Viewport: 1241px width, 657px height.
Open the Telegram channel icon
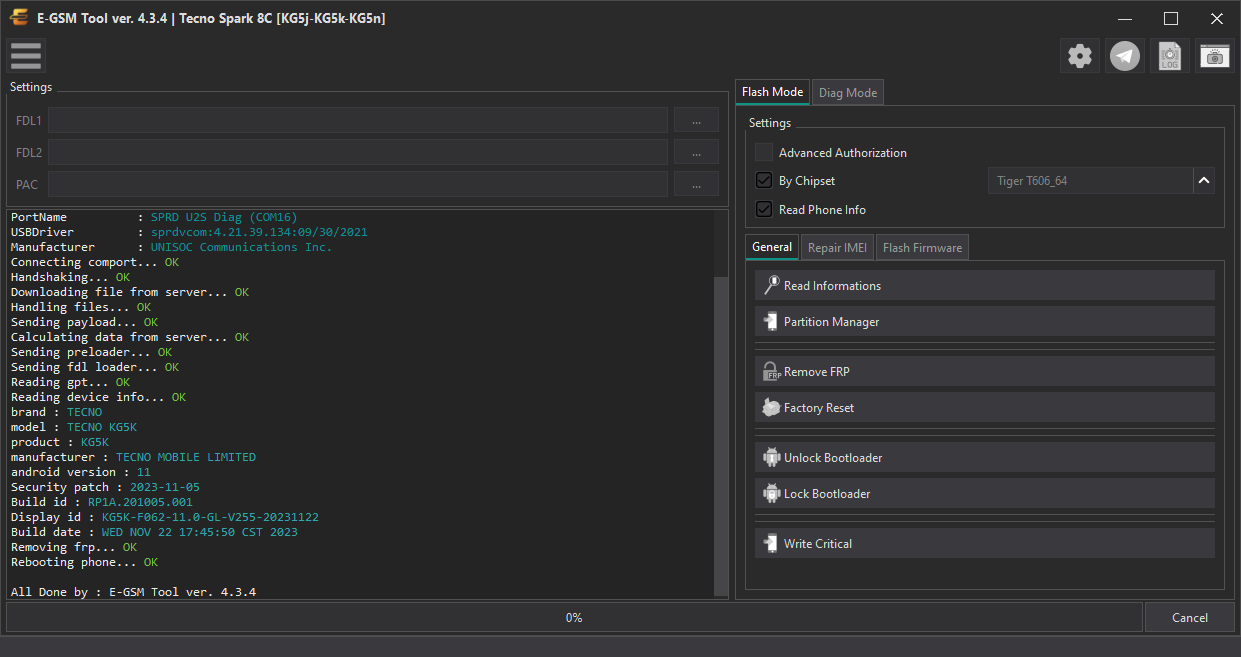click(x=1126, y=56)
